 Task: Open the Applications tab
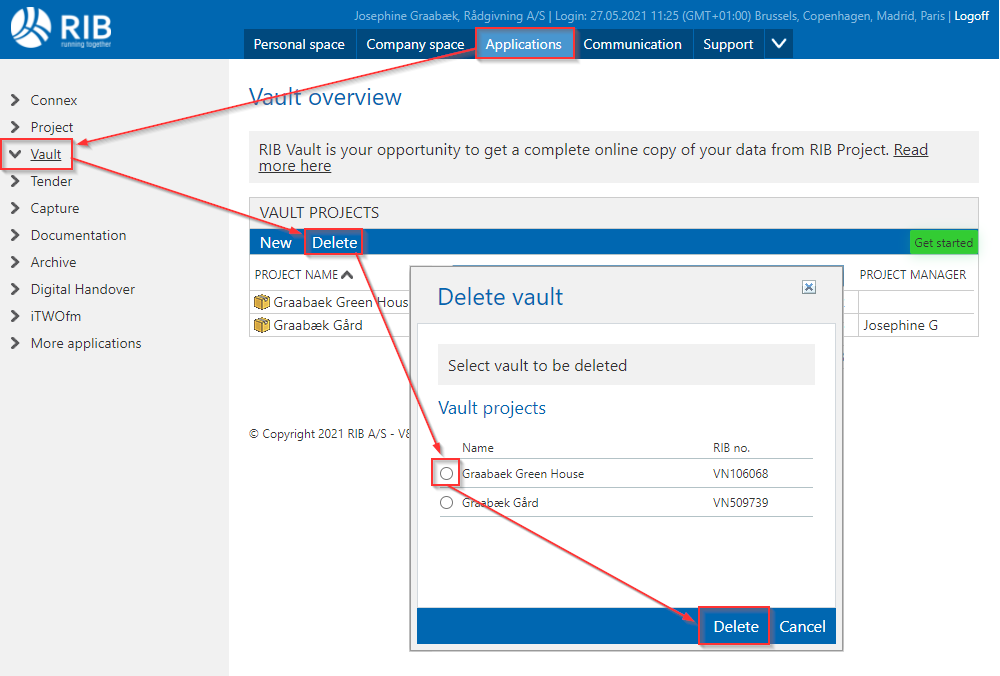coord(524,44)
